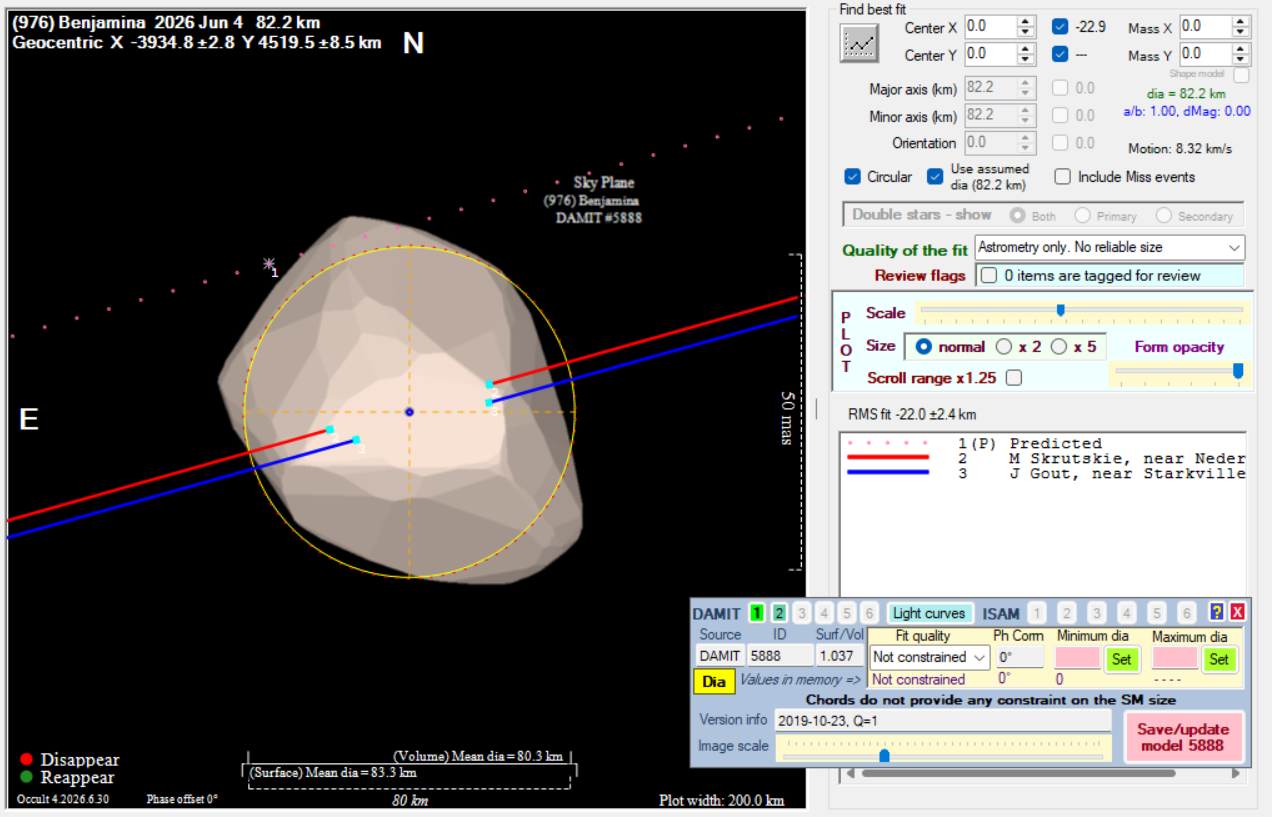Viewport: 1272px width, 817px height.
Task: Toggle the checkbox next to -22.9 for Center X
Action: (1060, 27)
